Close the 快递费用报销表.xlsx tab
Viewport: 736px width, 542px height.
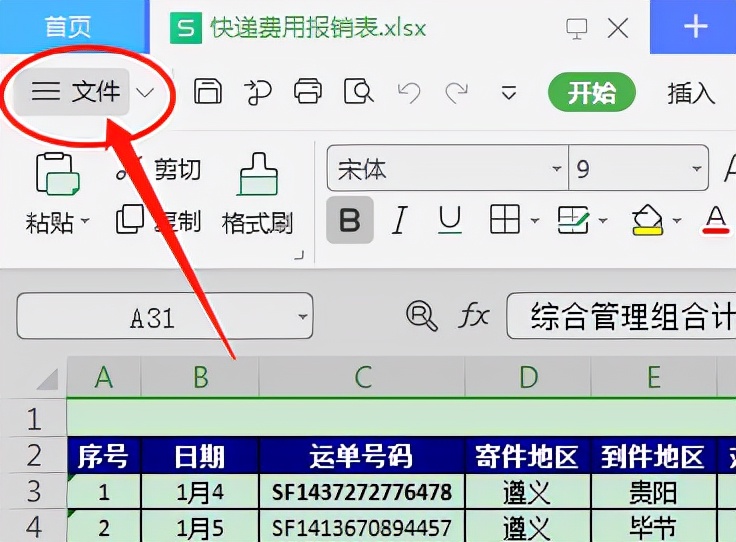pyautogui.click(x=618, y=29)
